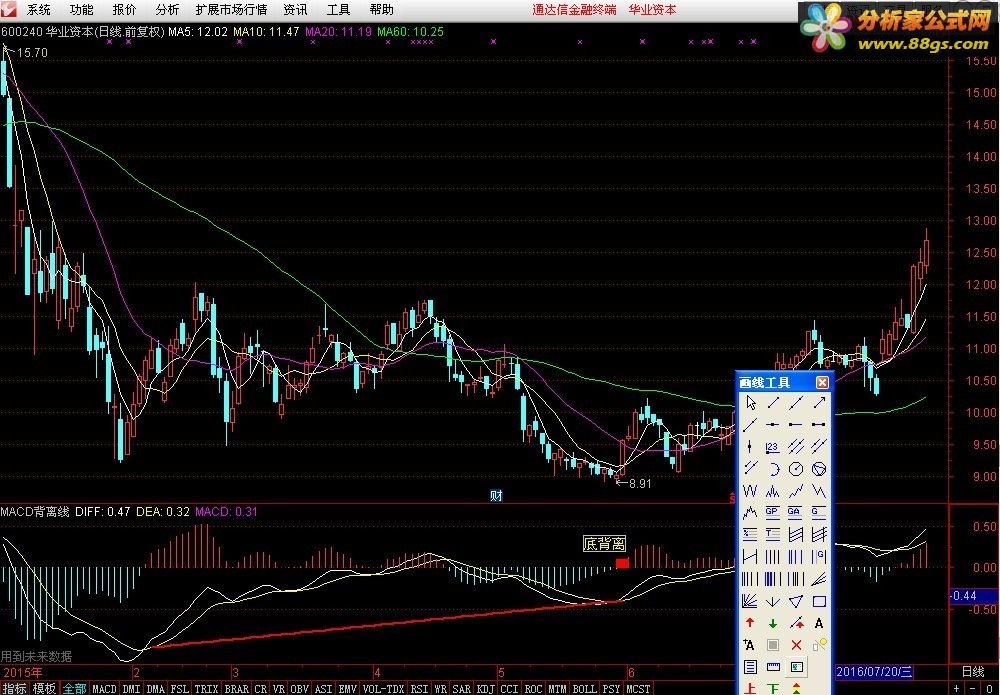This screenshot has width=1000, height=695.
Task: Switch indicator to CCI
Action: click(x=510, y=689)
